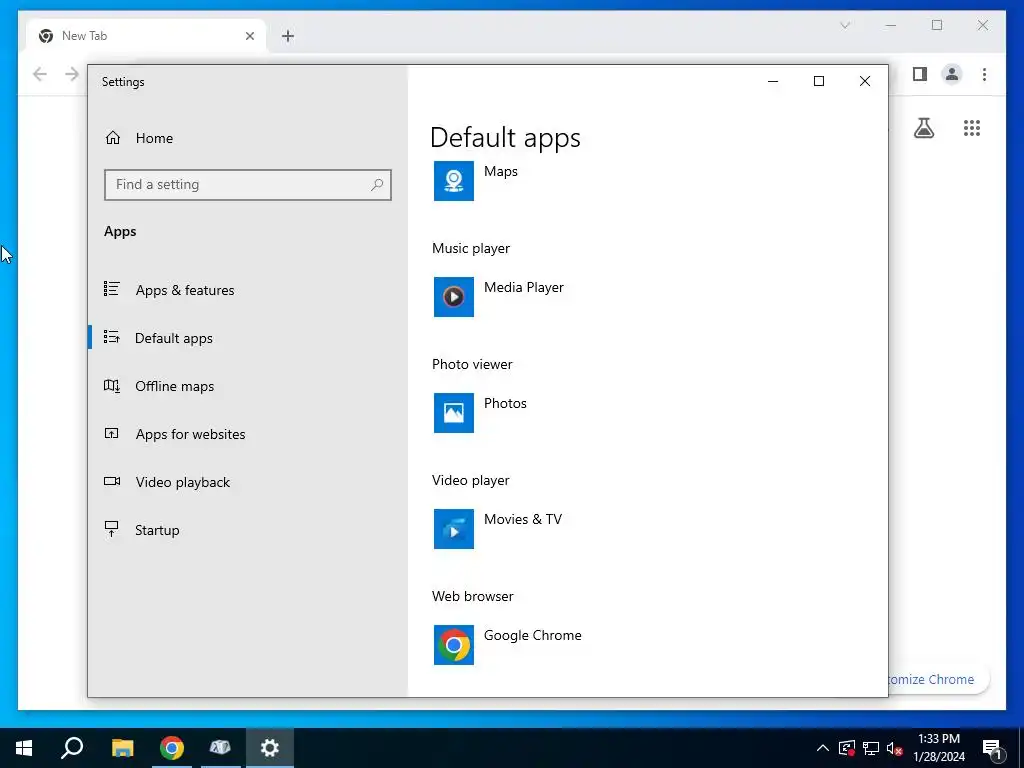Click the Offline maps icon
1024x768 pixels.
112,385
